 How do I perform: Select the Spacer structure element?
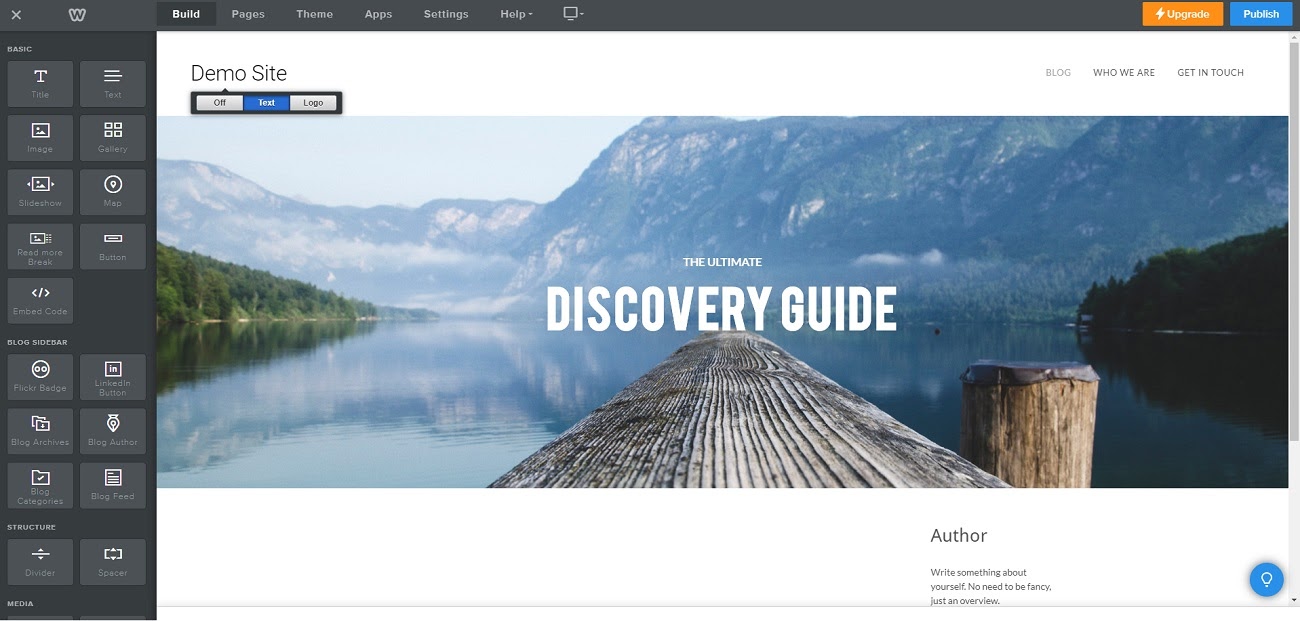[x=112, y=561]
